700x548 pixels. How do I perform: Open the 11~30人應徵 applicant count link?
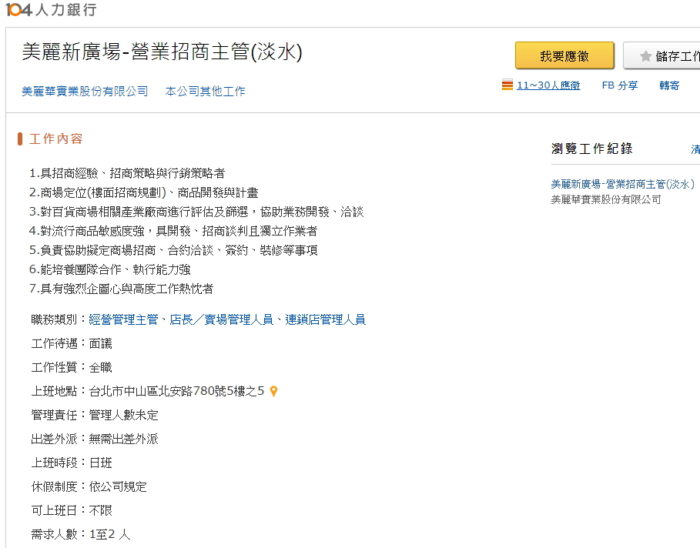548,85
